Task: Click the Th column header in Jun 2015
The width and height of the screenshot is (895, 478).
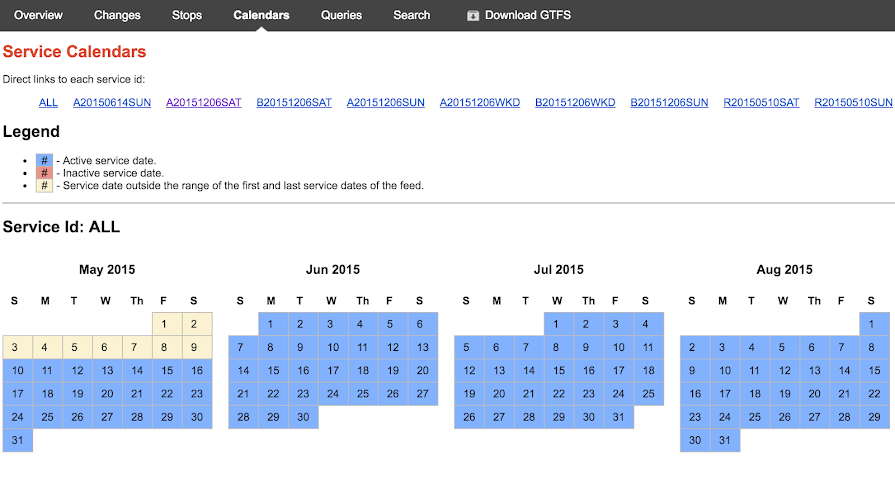Action: [362, 301]
